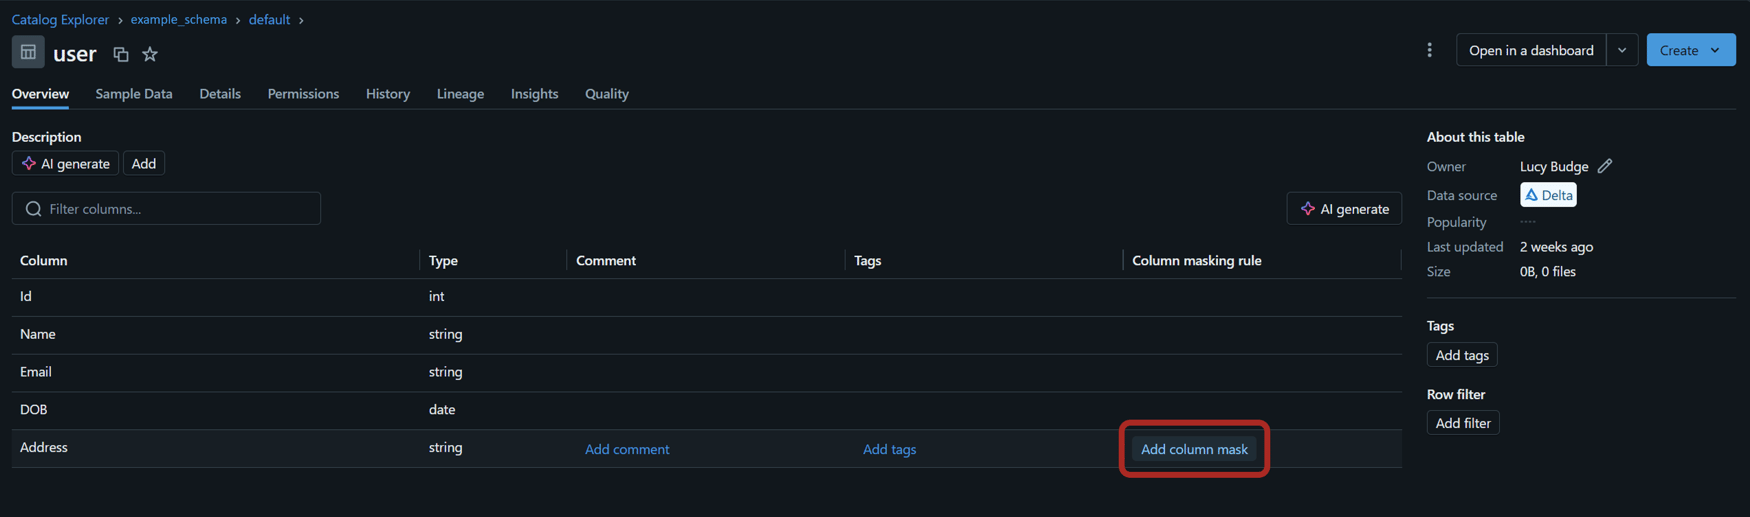Switch to the Overview tab
The height and width of the screenshot is (517, 1750).
pos(40,93)
